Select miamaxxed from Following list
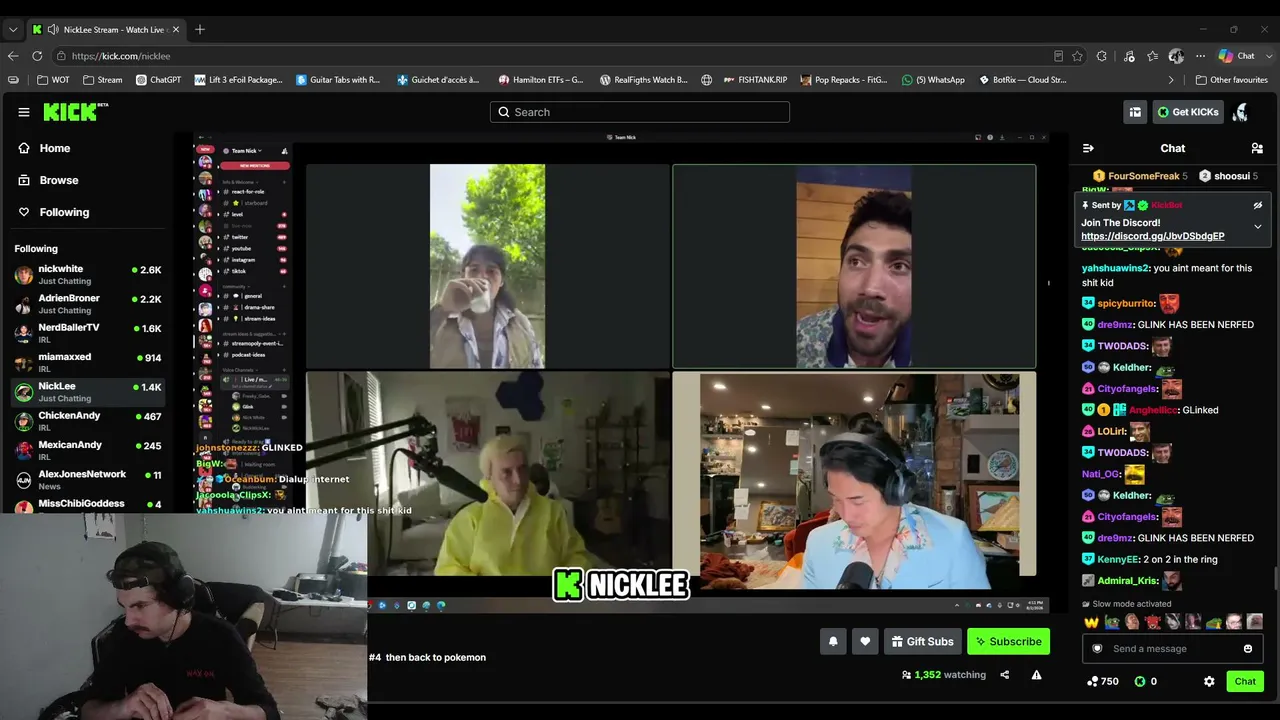 coord(88,363)
